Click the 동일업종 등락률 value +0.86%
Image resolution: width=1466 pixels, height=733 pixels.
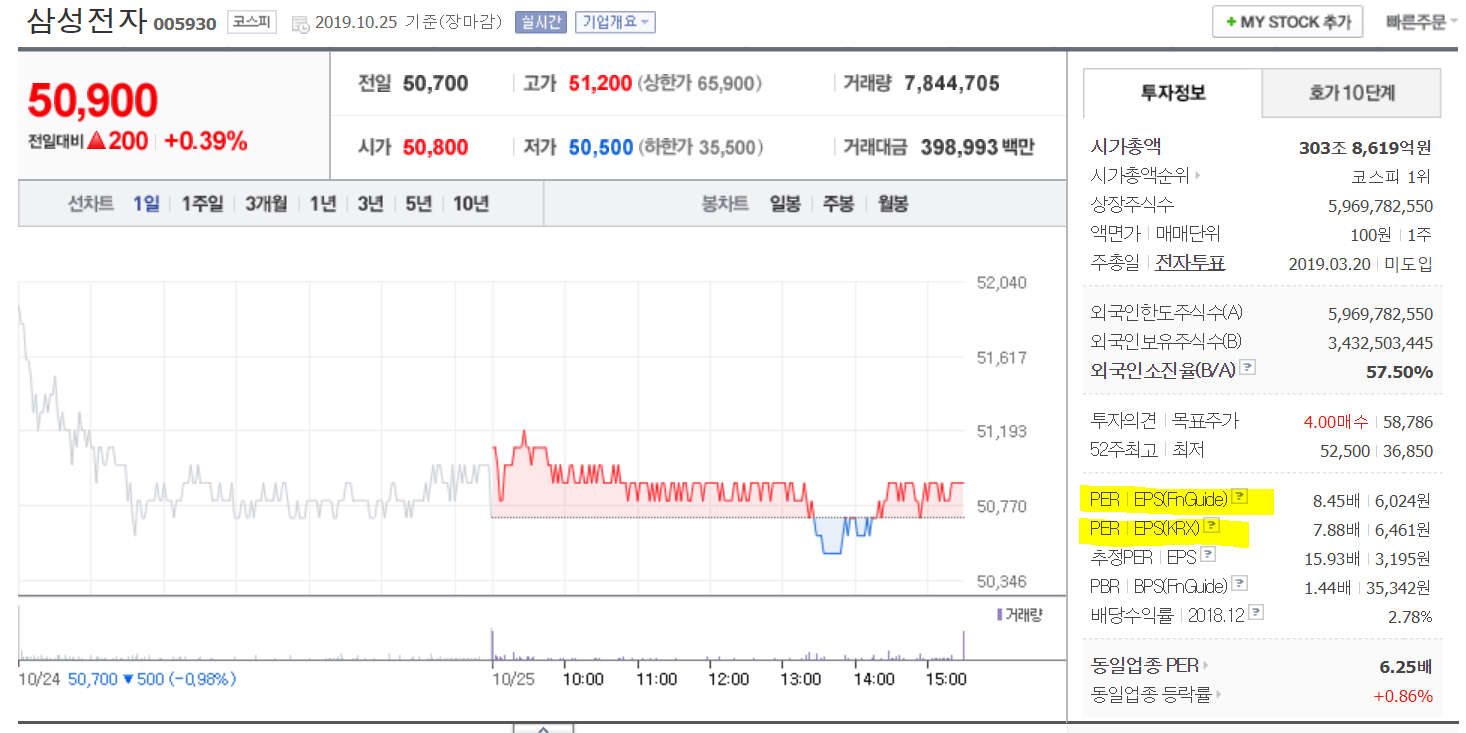click(x=1403, y=695)
